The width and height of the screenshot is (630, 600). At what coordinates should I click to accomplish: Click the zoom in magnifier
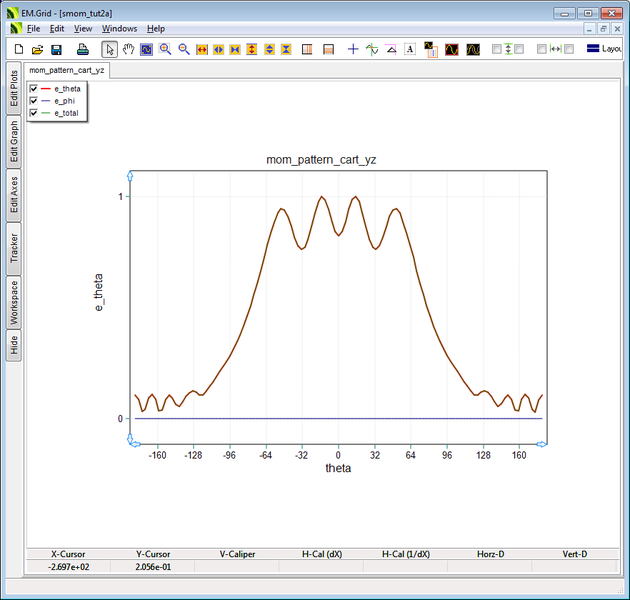165,49
